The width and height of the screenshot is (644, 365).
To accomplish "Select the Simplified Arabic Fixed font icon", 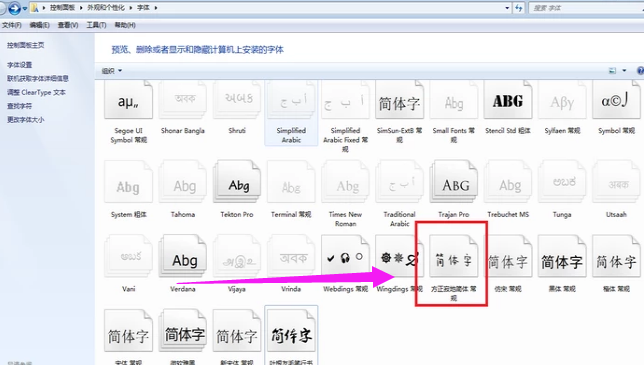I will click(x=345, y=101).
